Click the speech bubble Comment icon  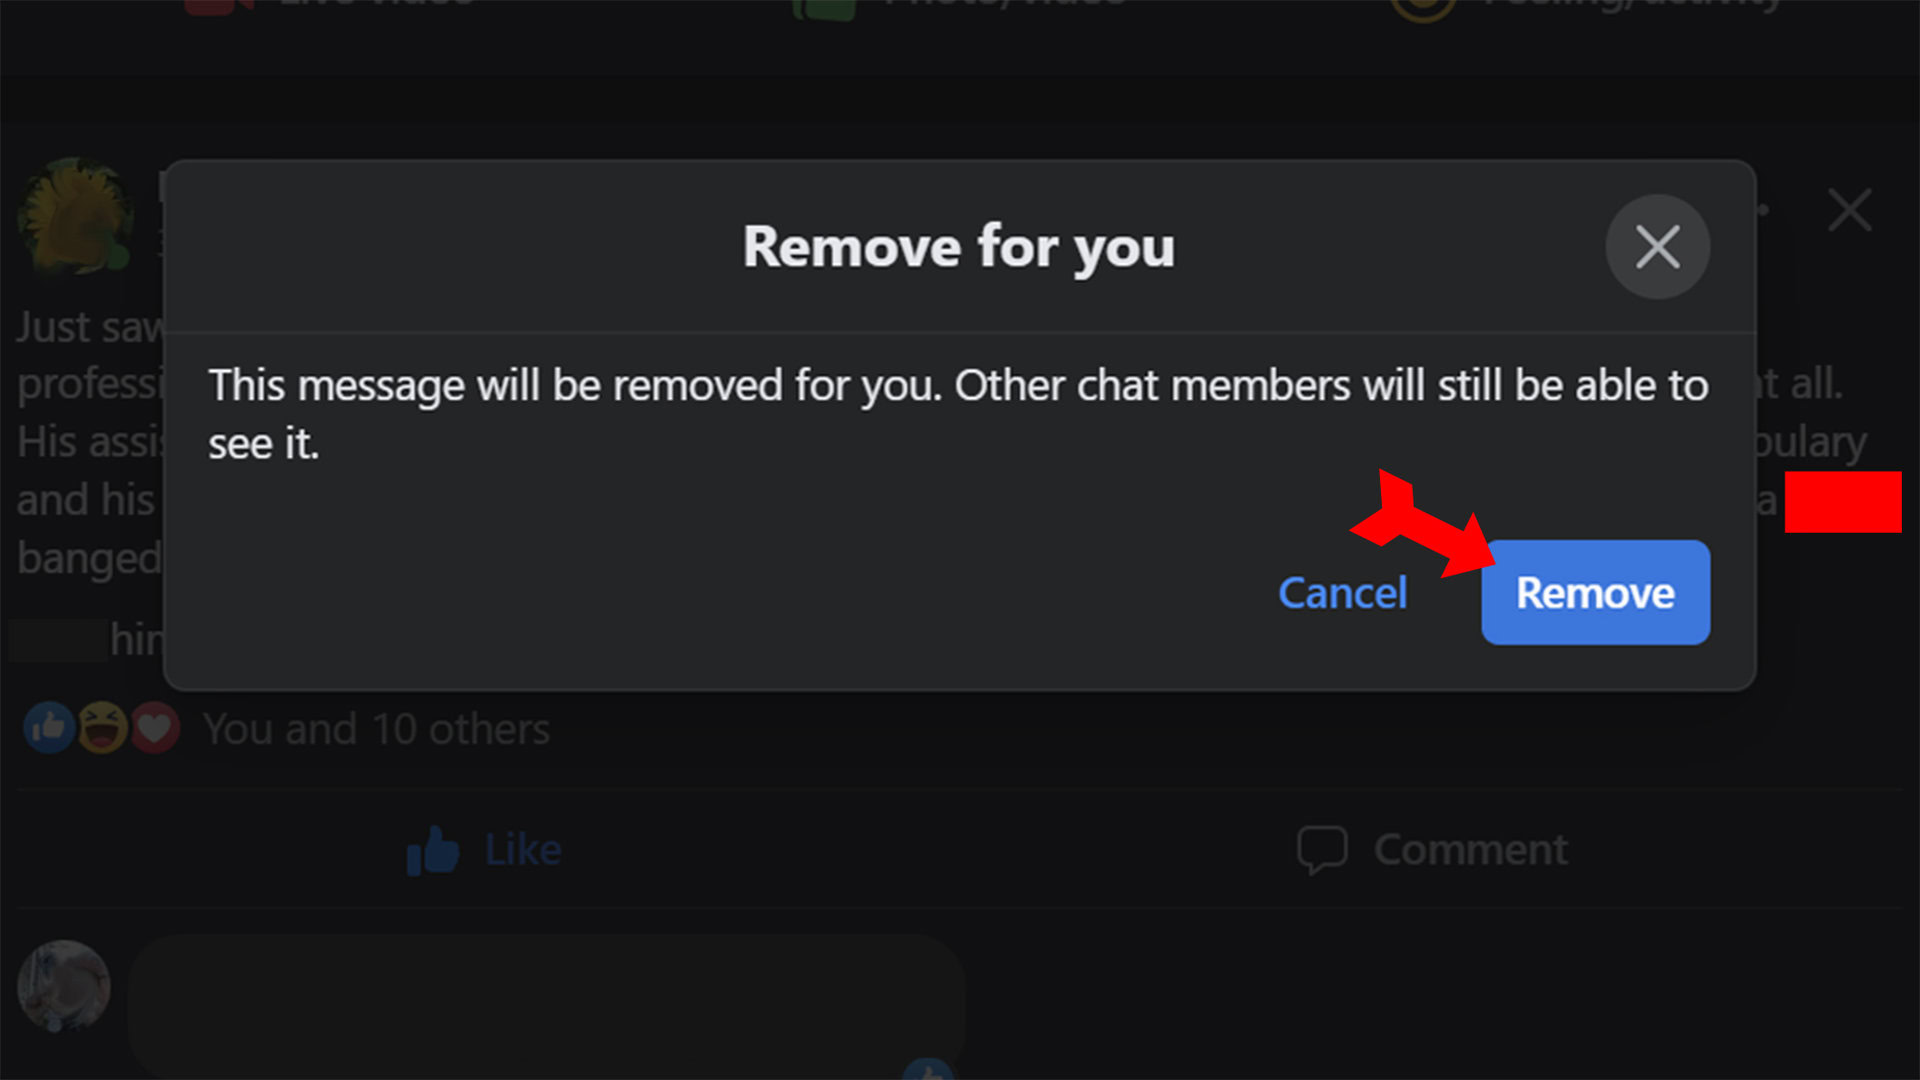click(x=1322, y=850)
